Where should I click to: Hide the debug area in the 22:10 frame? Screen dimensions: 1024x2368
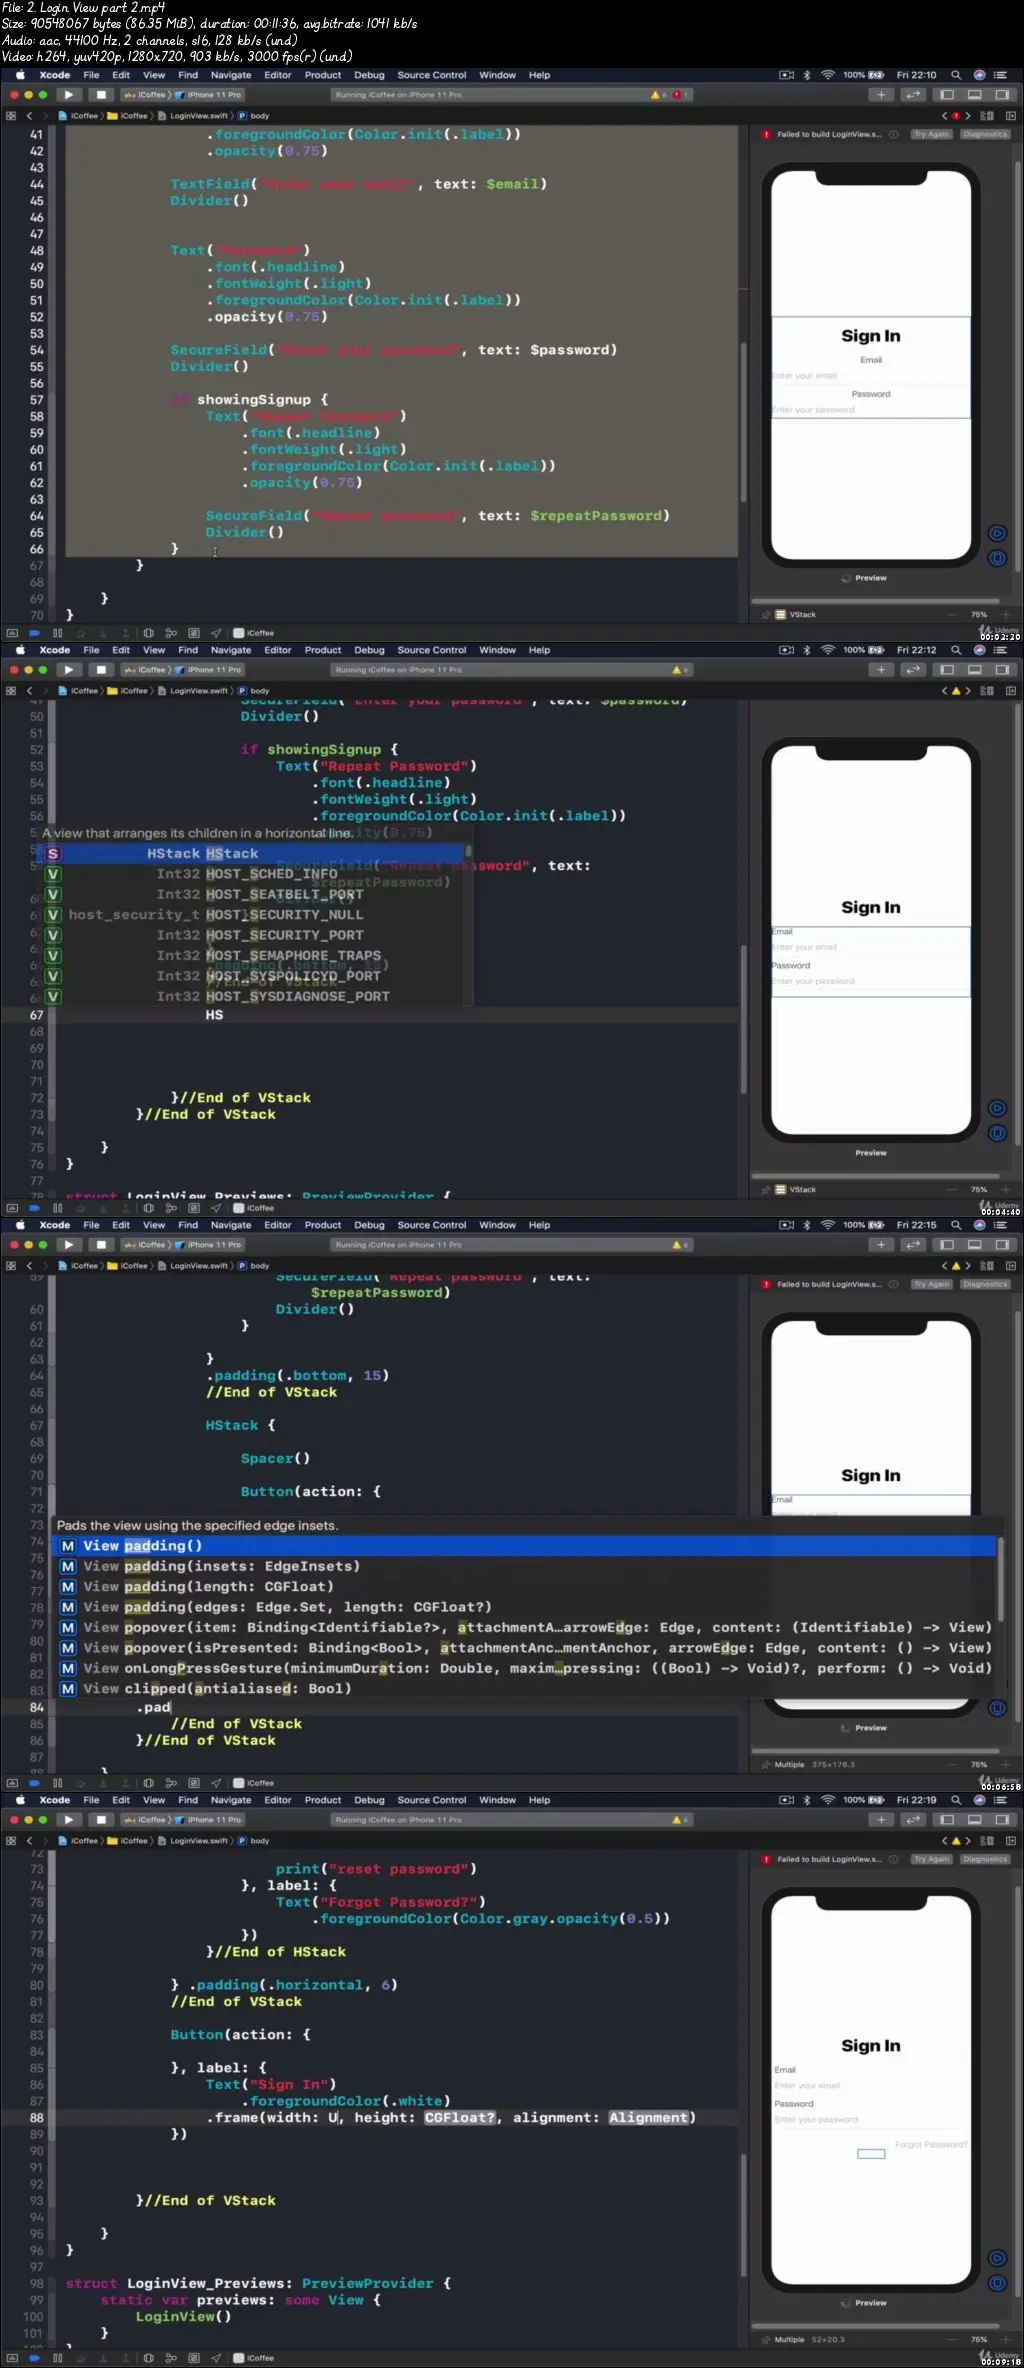[x=12, y=633]
